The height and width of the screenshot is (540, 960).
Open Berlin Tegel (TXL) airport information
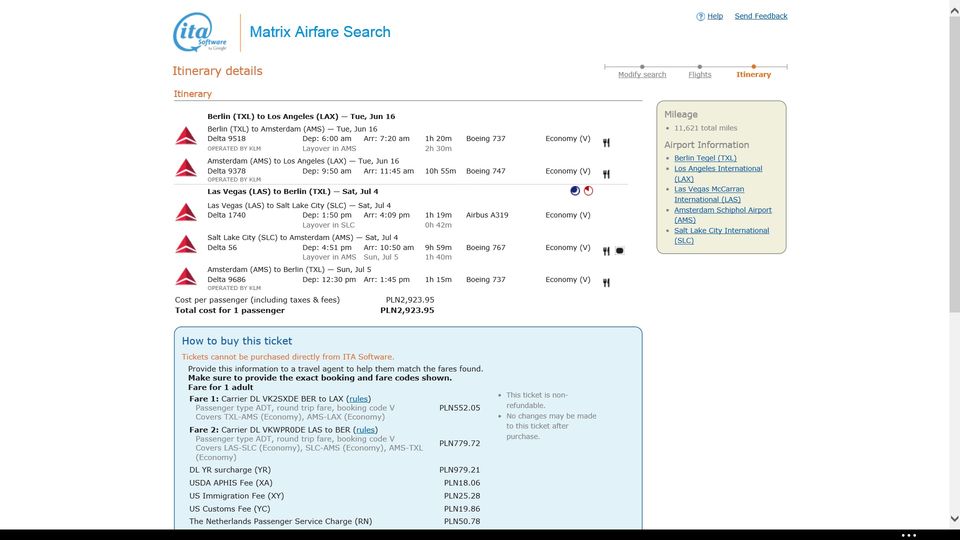coord(705,158)
